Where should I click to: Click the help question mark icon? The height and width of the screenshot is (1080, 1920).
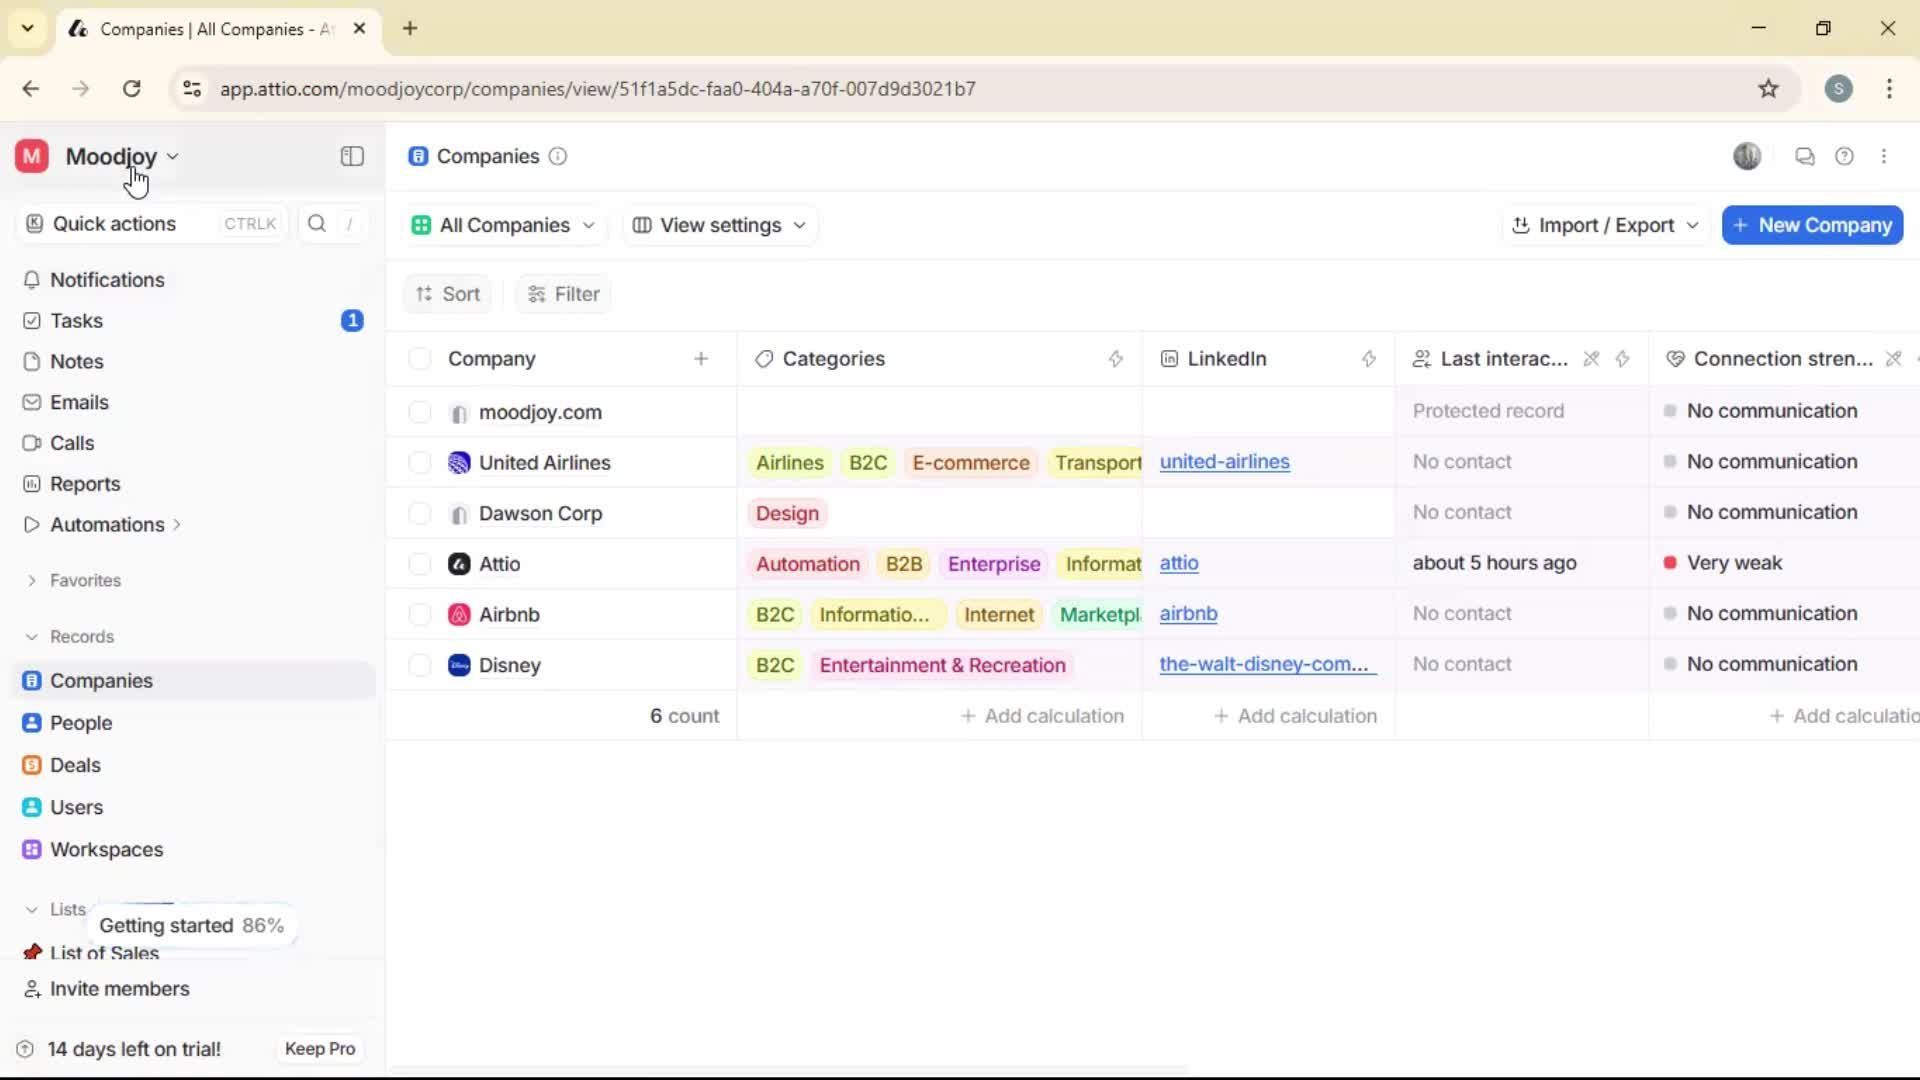pos(1844,156)
